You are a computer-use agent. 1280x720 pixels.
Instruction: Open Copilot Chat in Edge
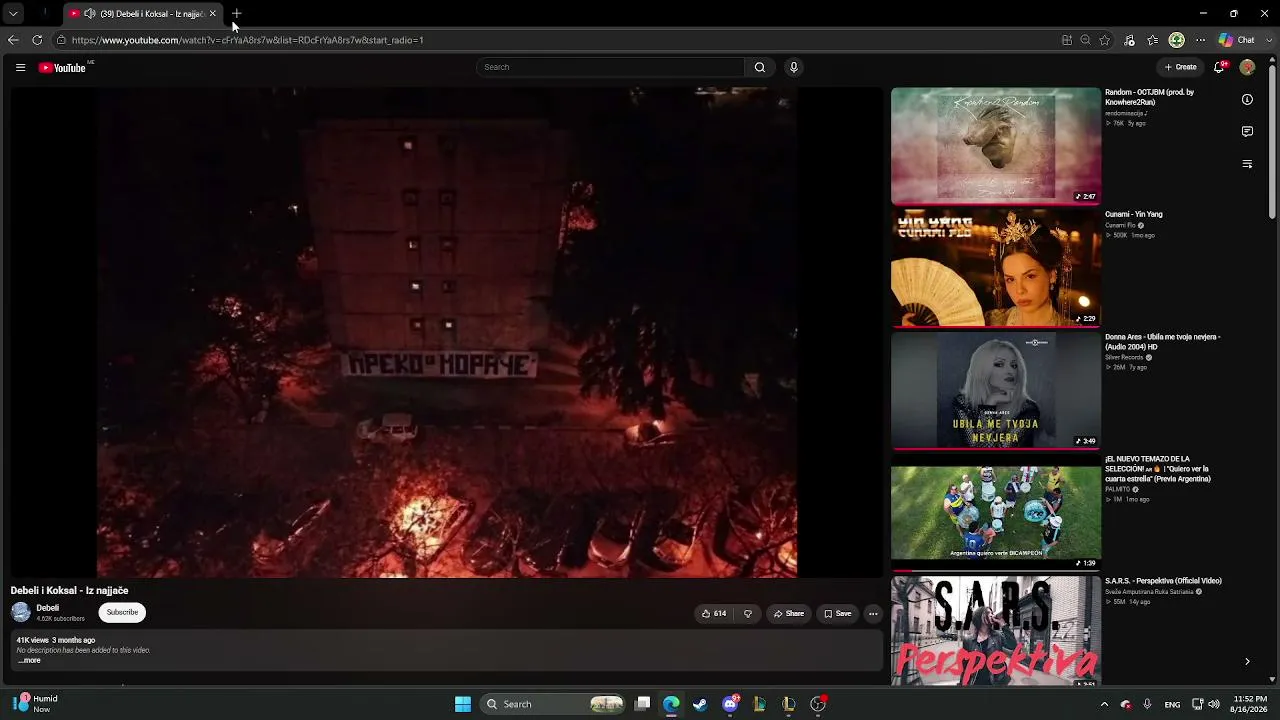(x=1237, y=40)
